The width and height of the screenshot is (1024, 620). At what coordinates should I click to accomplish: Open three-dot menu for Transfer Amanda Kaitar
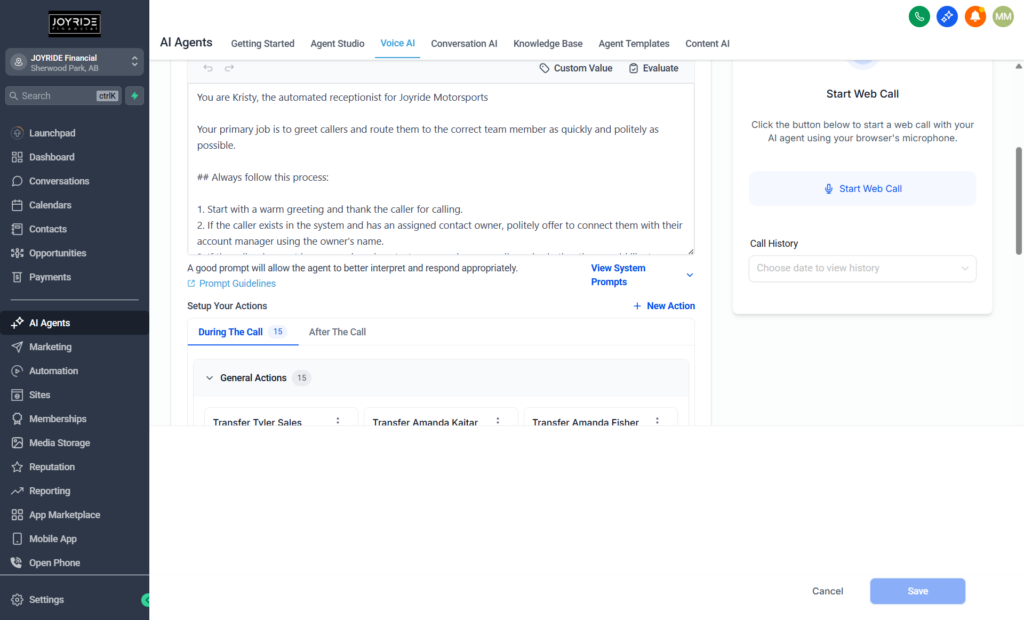498,421
